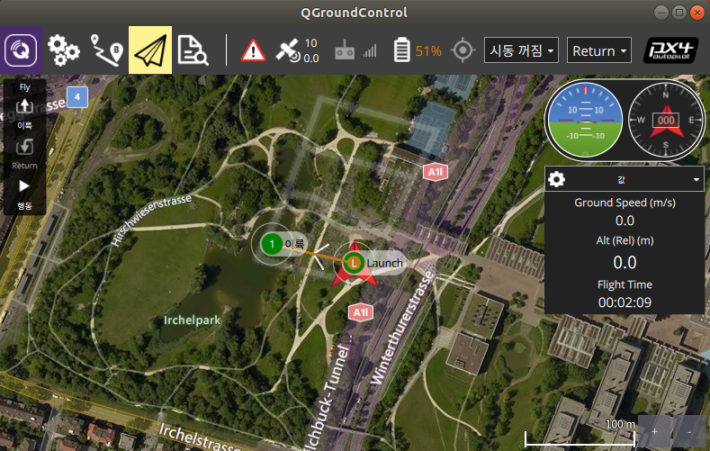This screenshot has height=451, width=710.
Task: Open instrument values settings gear
Action: (x=556, y=180)
